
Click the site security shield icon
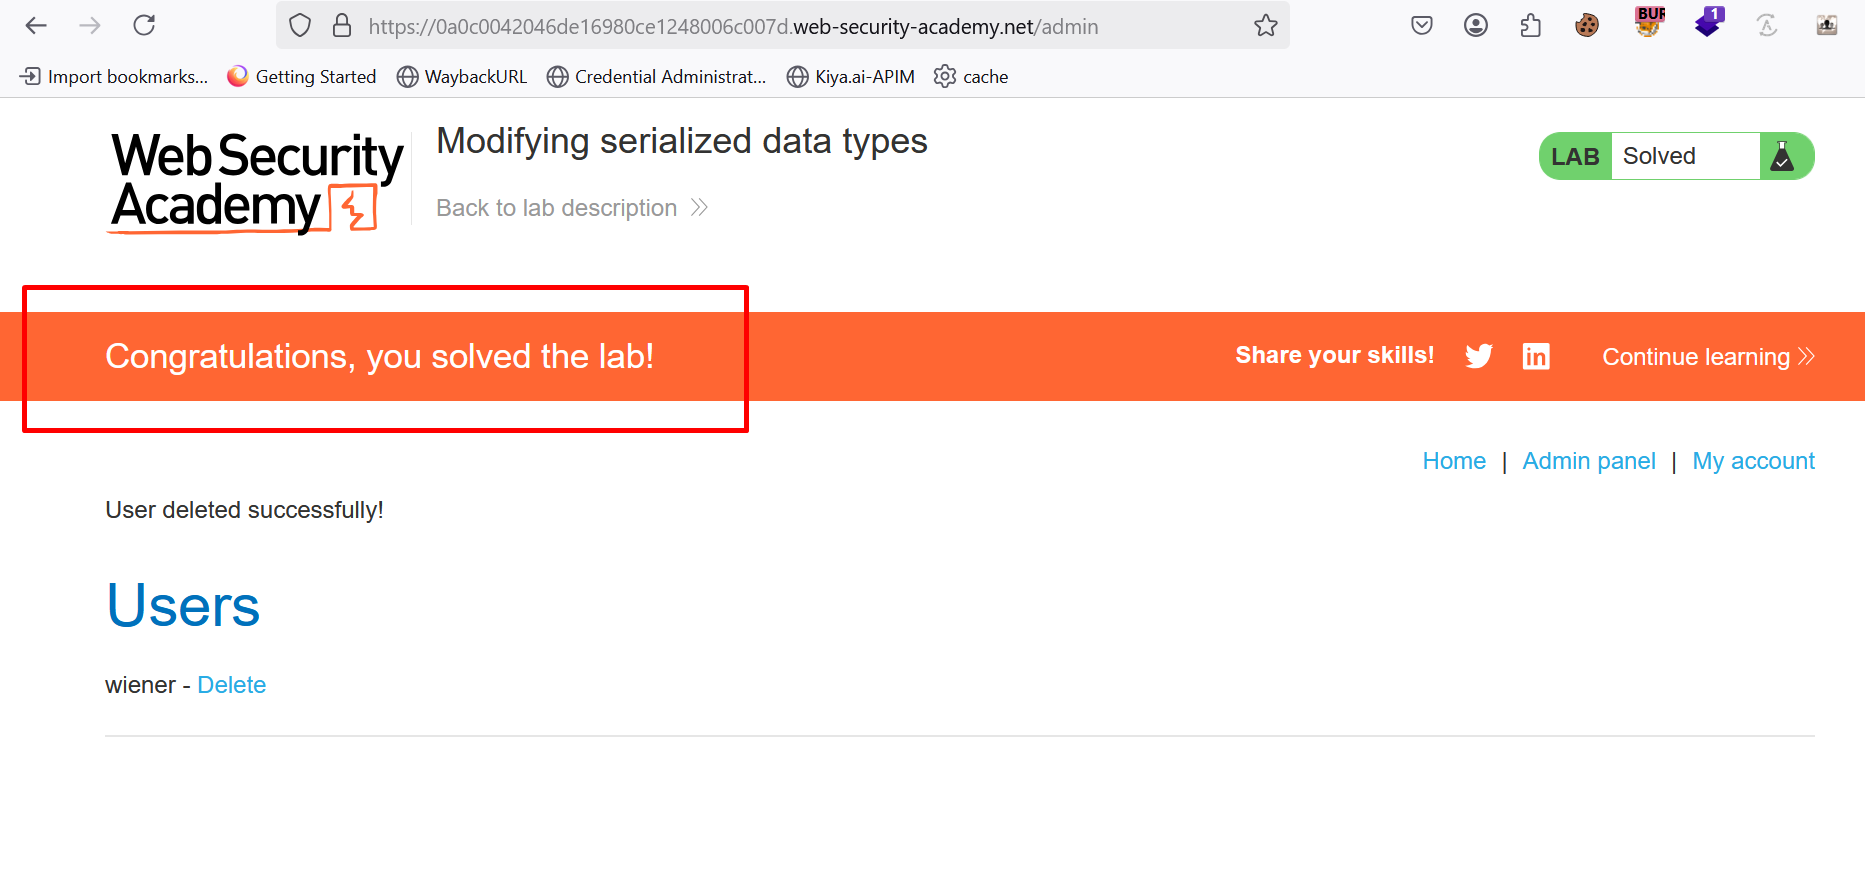pos(300,26)
